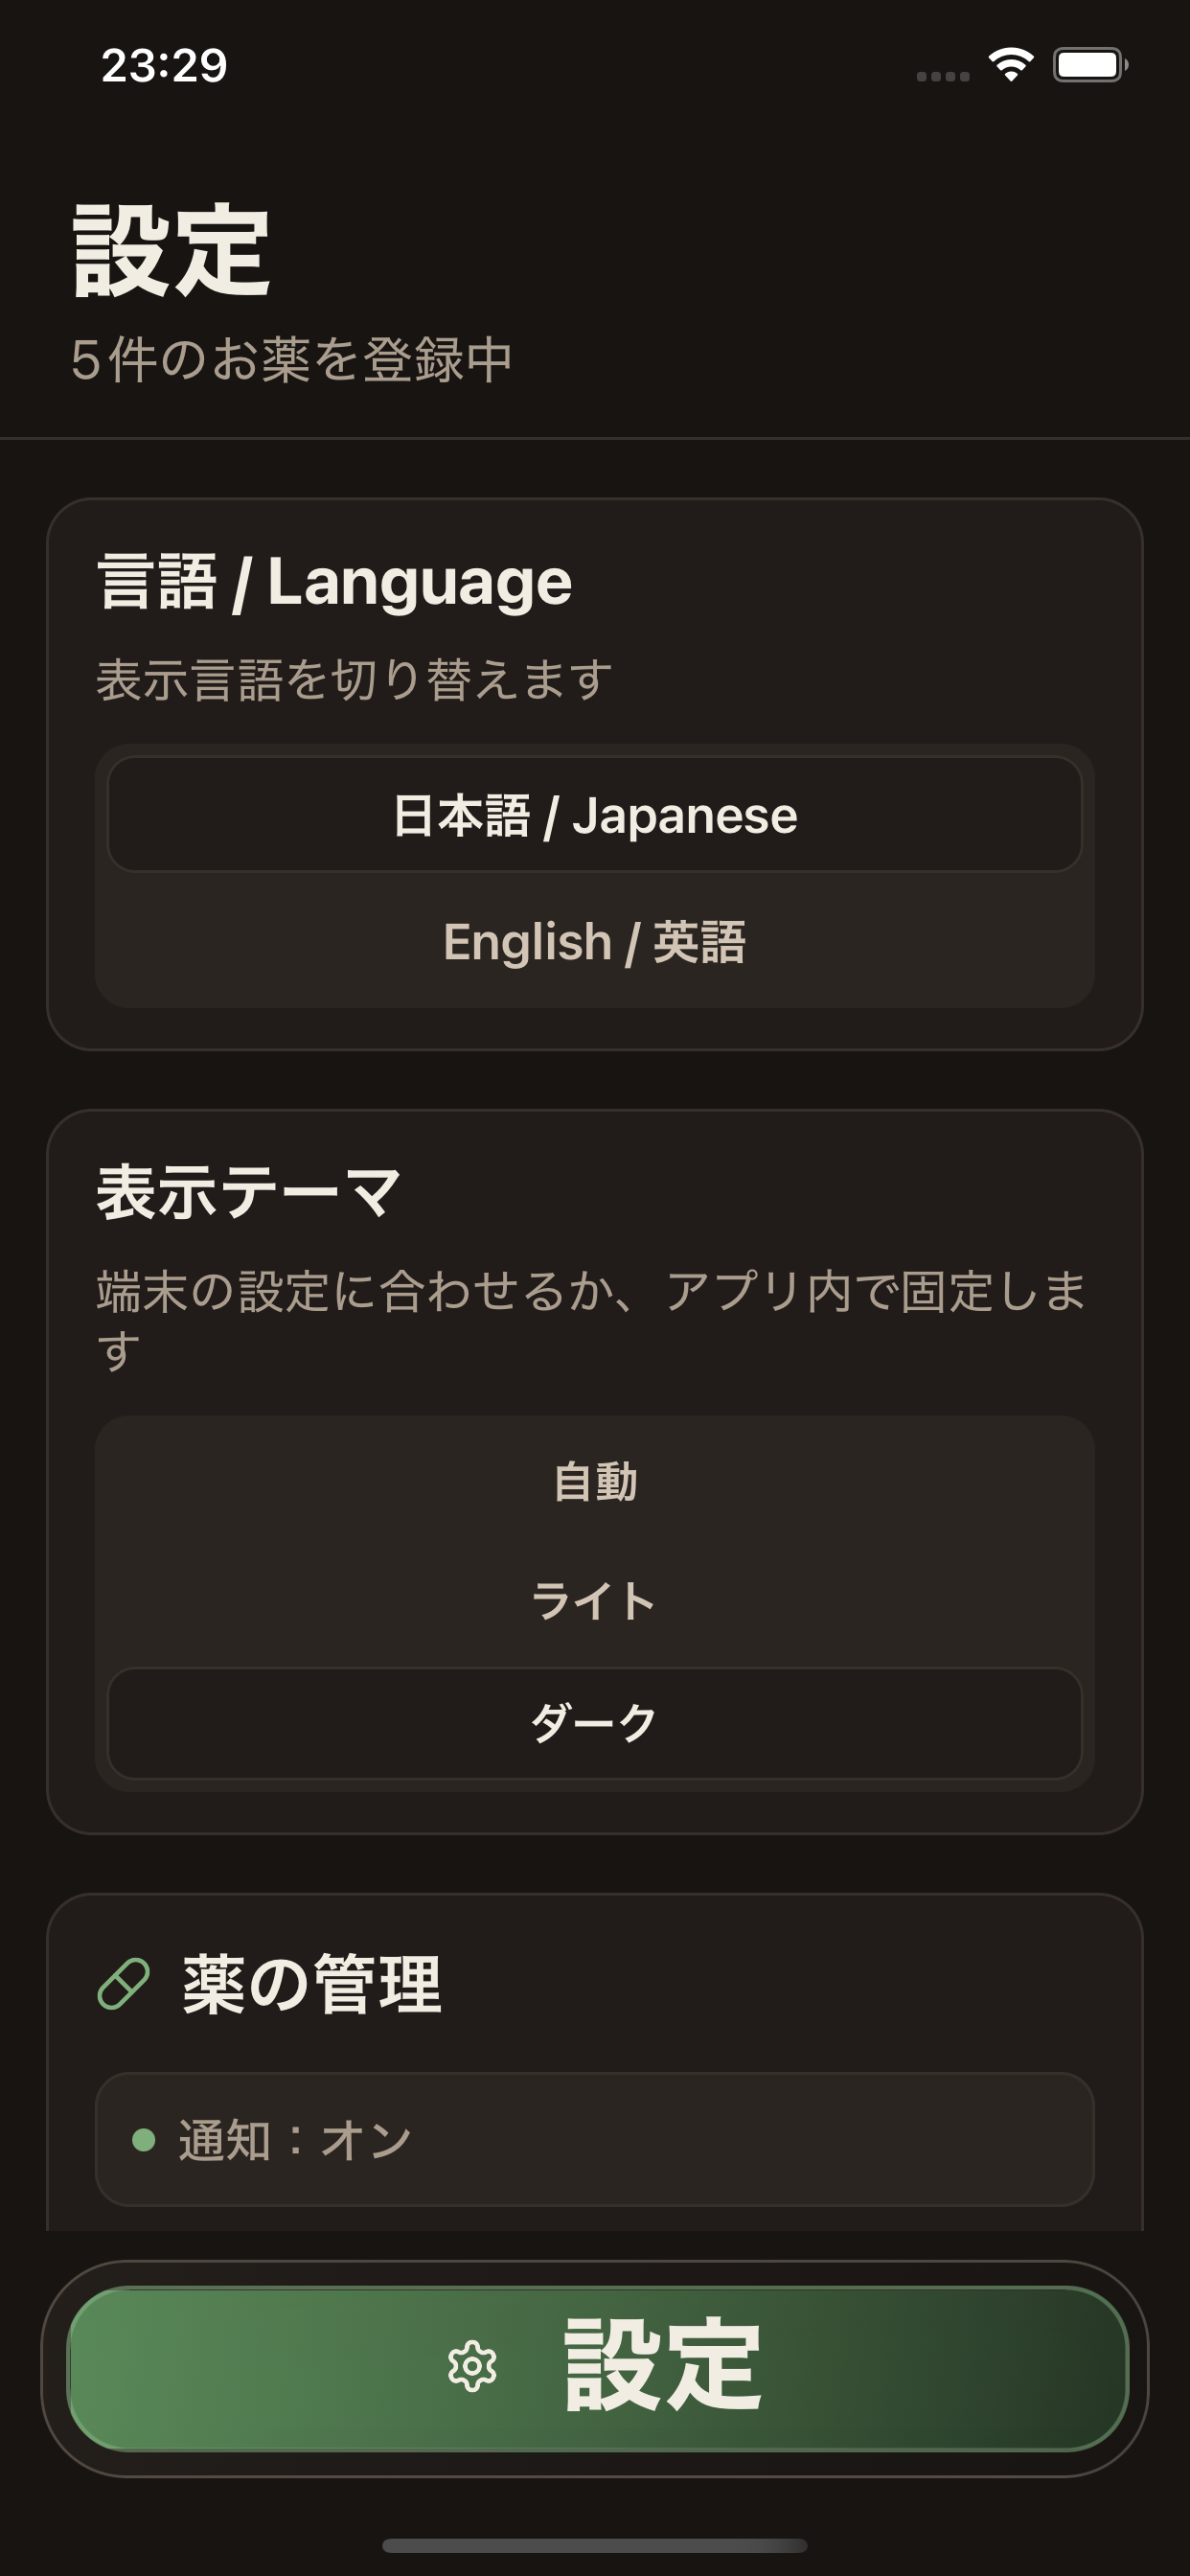Select 日本語 / Japanese as the language
This screenshot has height=2576, width=1190.
point(595,816)
